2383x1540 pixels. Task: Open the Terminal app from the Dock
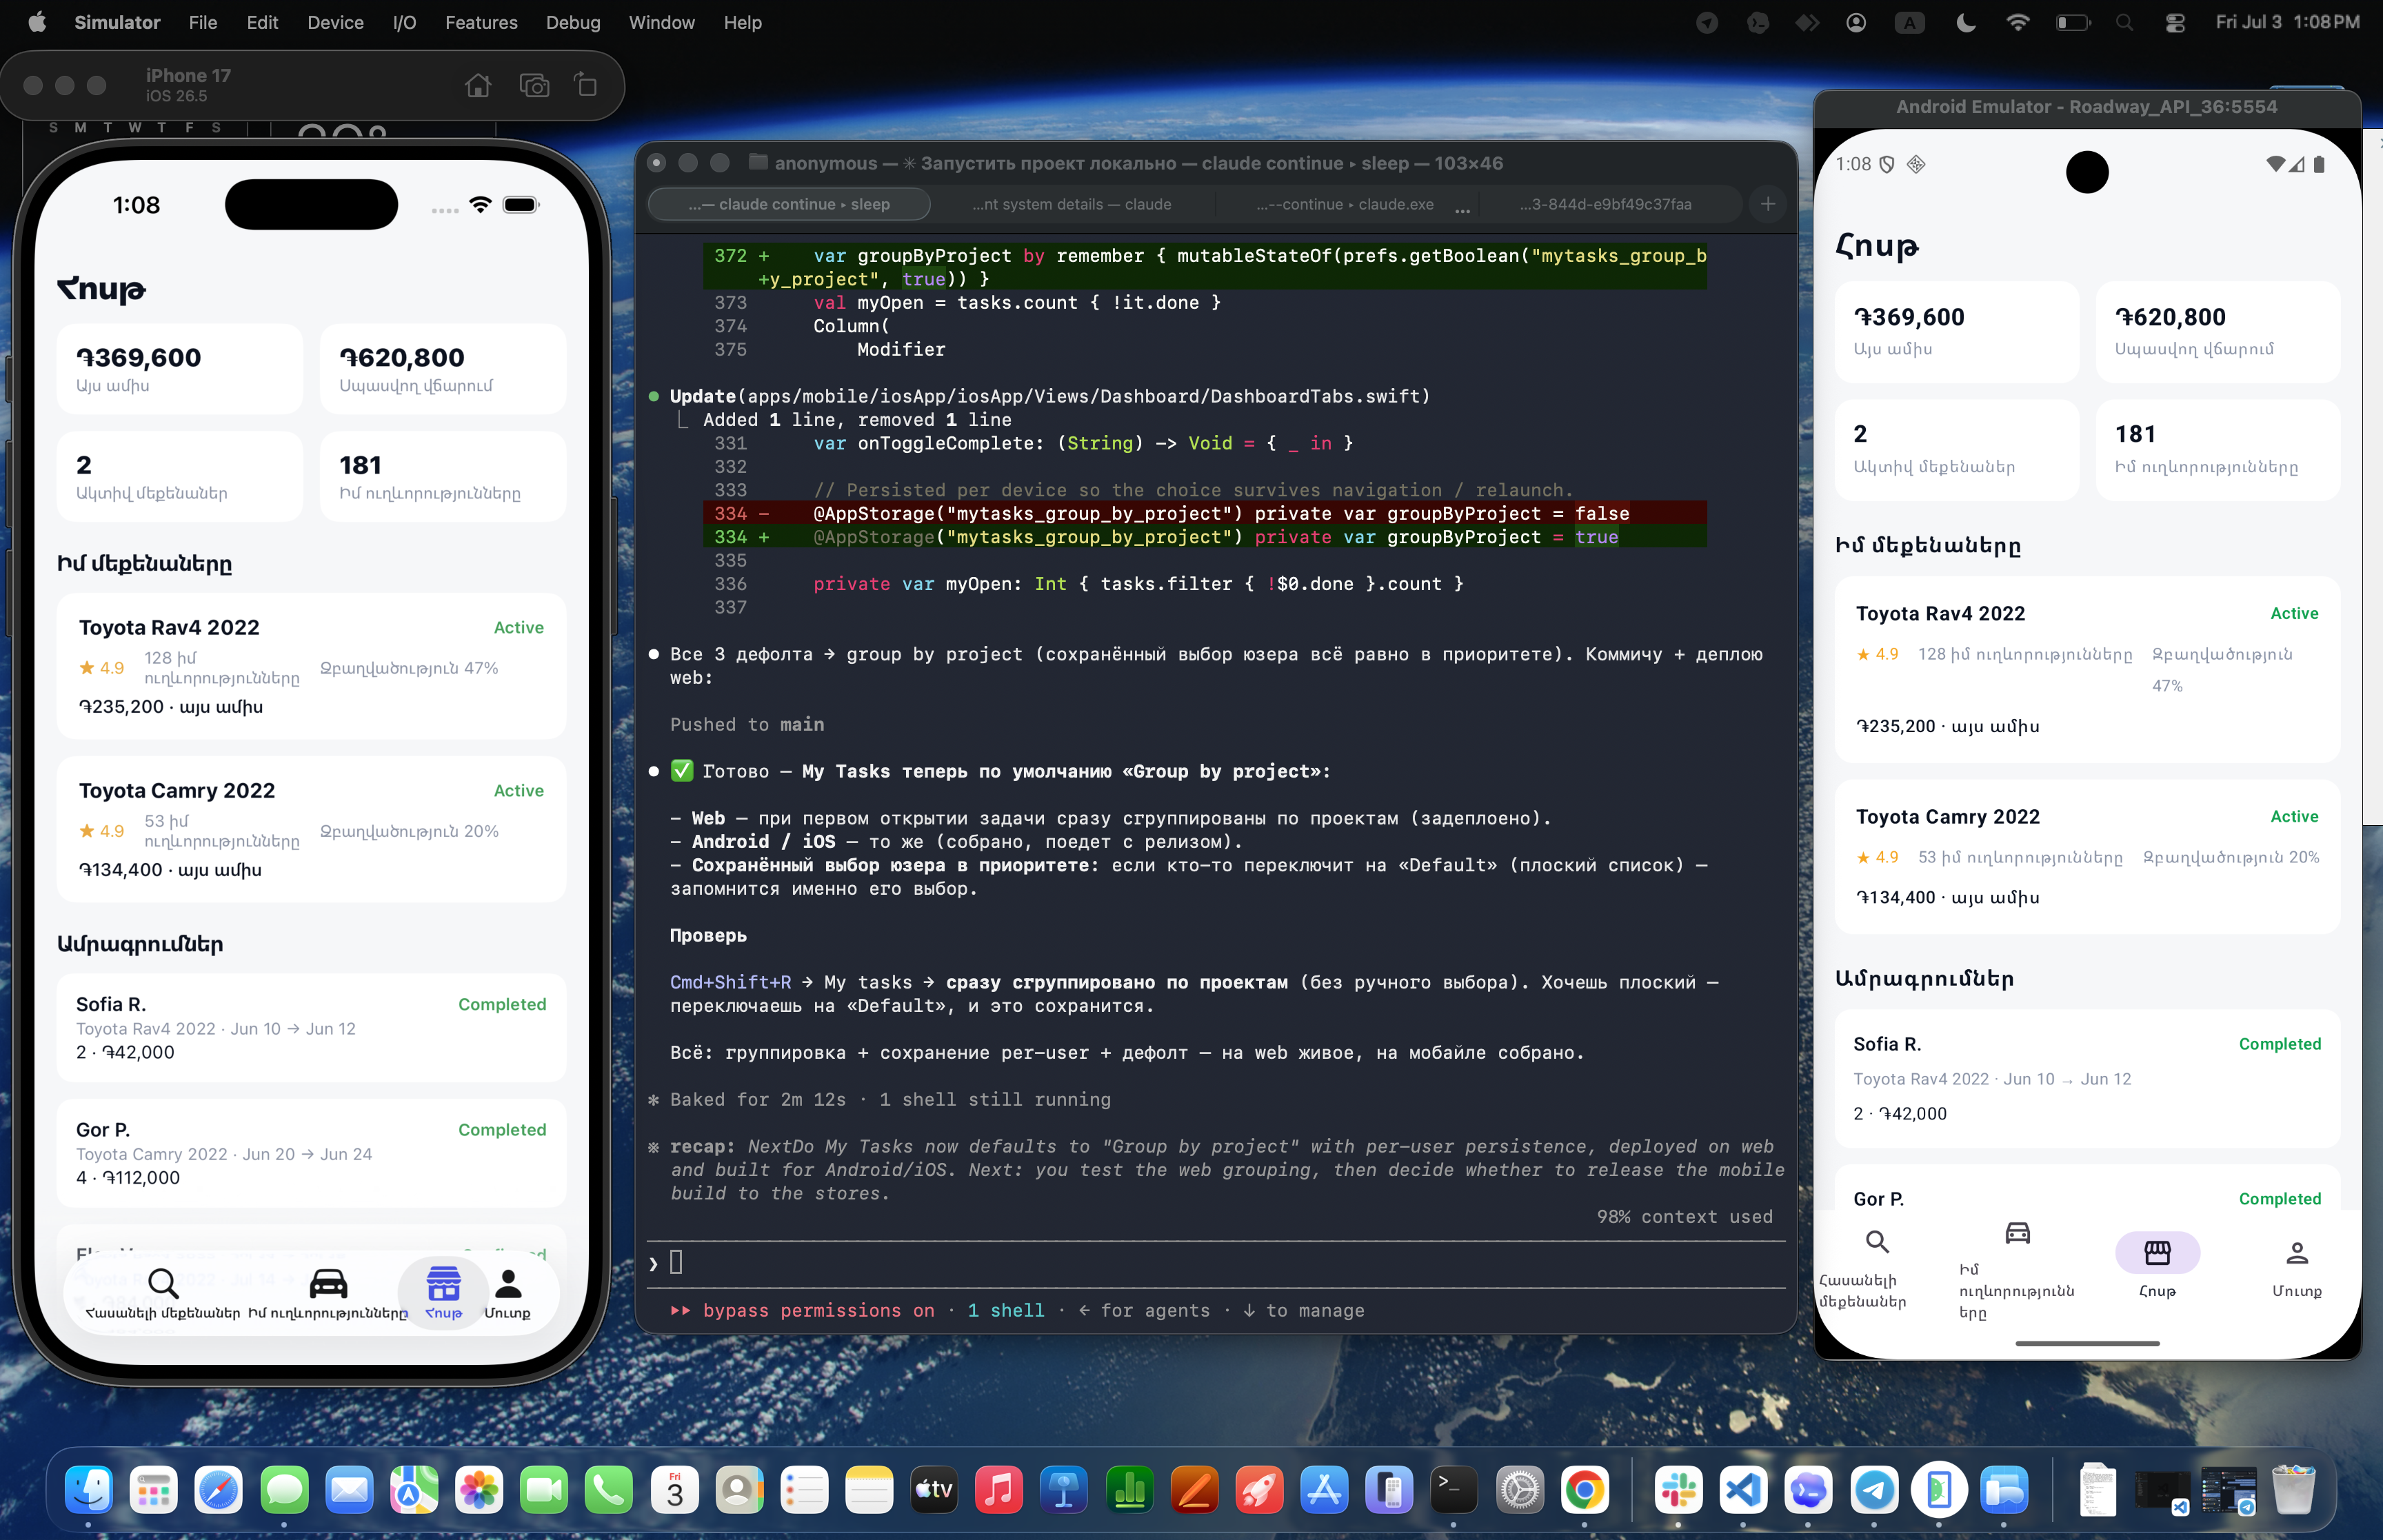click(1453, 1491)
